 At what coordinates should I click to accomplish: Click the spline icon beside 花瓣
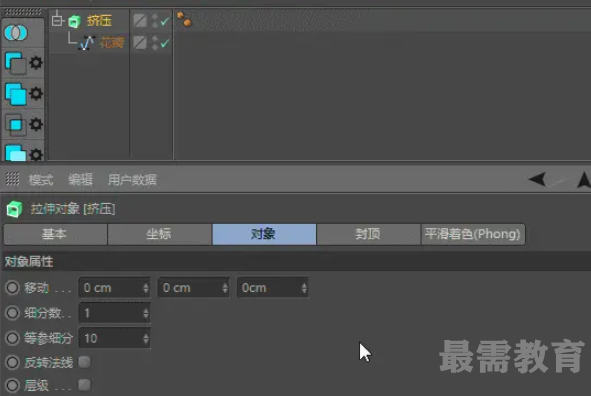87,43
